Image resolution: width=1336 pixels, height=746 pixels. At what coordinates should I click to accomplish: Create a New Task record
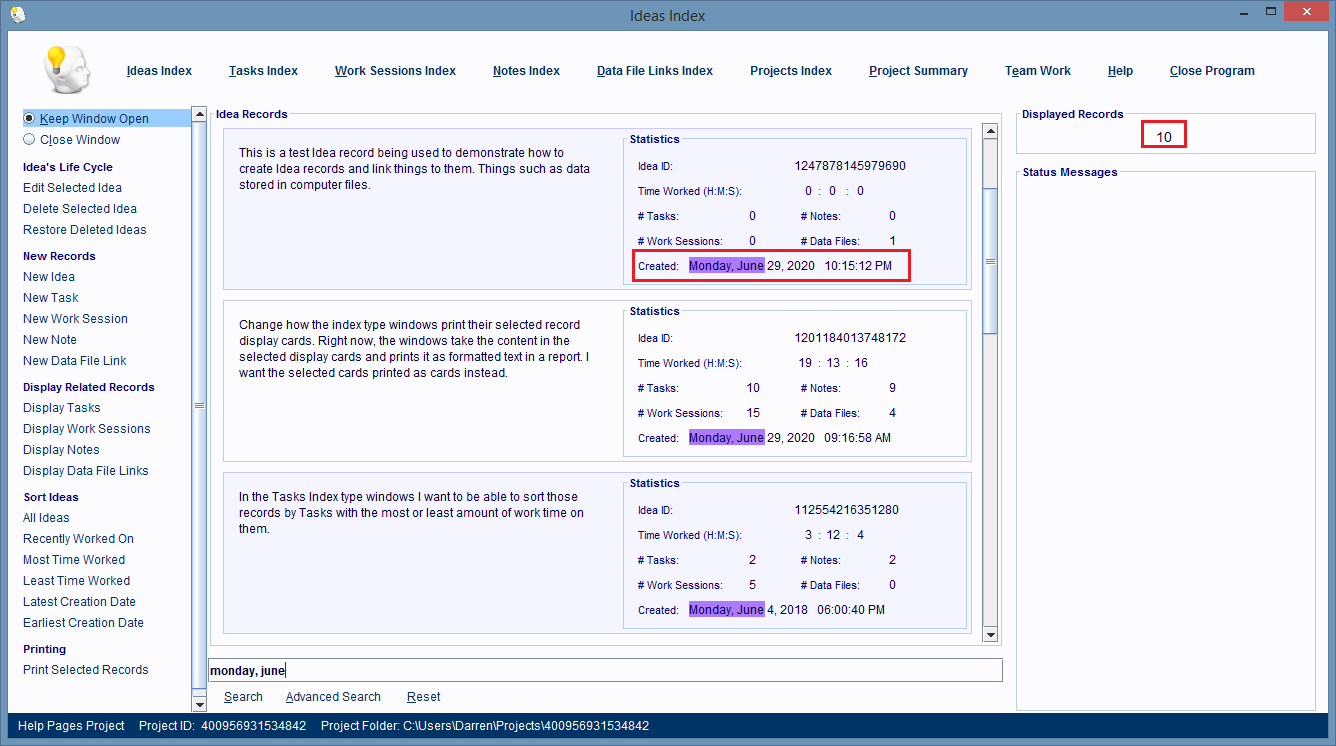point(51,298)
